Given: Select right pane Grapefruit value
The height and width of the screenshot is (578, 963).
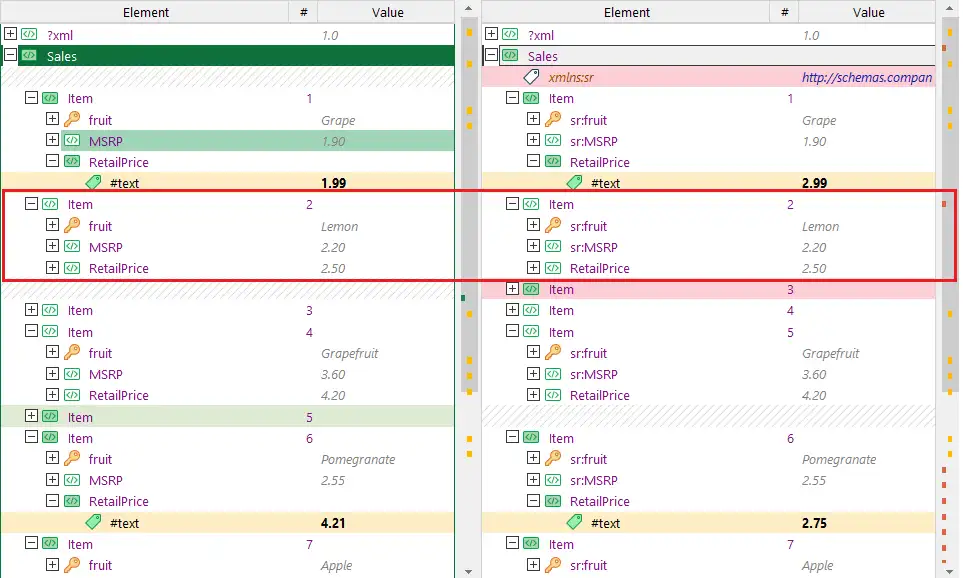Looking at the screenshot, I should point(830,353).
